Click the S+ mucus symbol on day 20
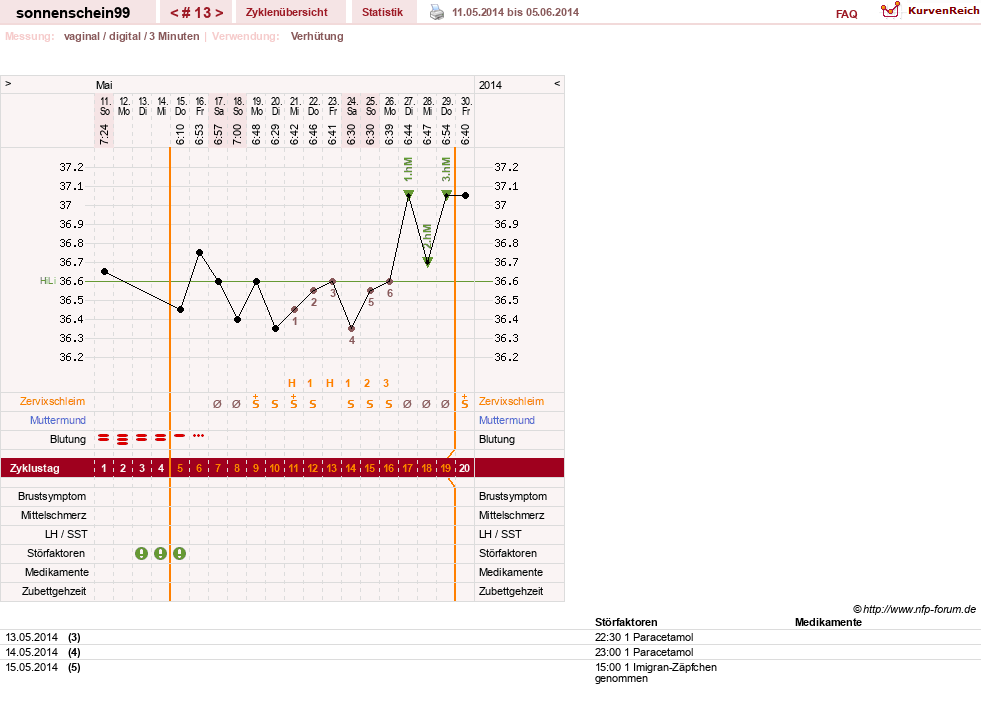 (x=464, y=402)
